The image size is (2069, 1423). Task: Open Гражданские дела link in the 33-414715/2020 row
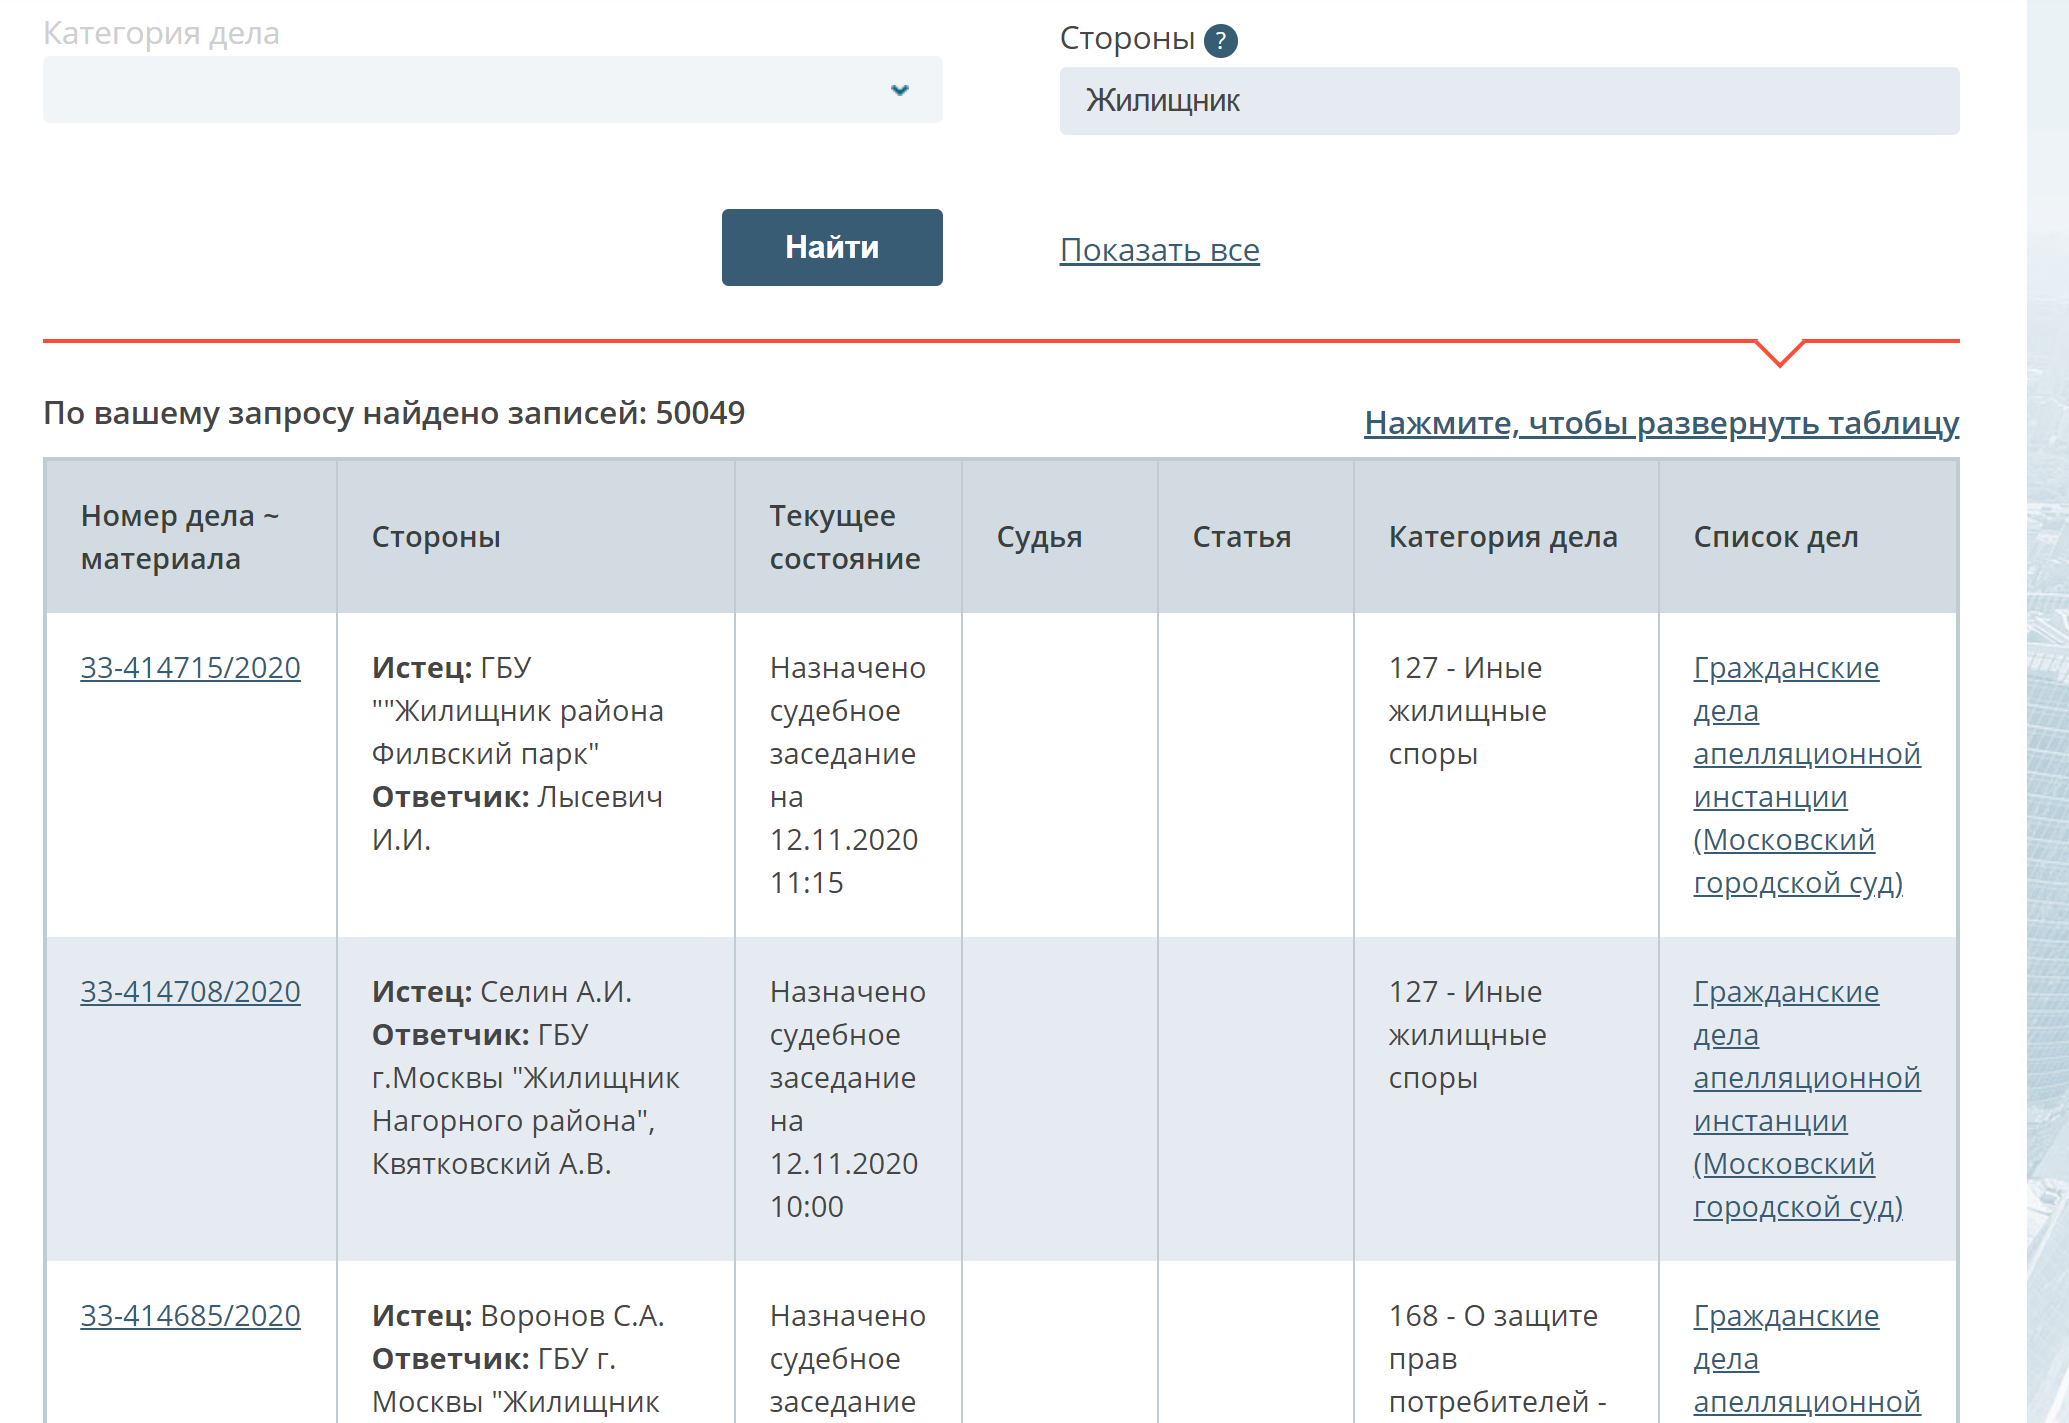1806,775
